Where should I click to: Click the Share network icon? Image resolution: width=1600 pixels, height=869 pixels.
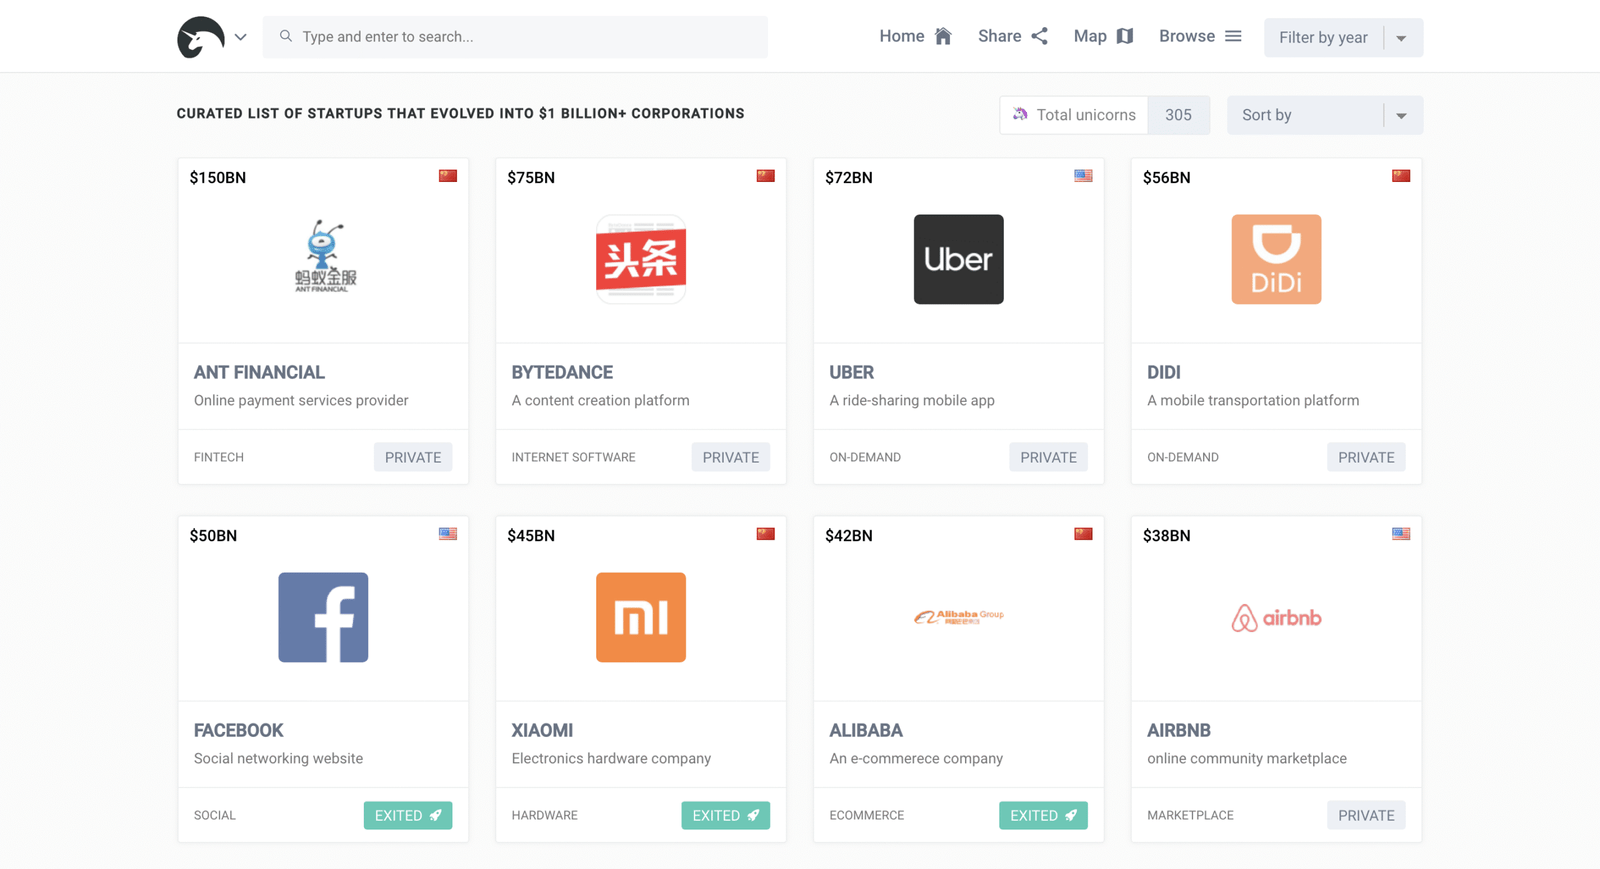pos(1040,36)
